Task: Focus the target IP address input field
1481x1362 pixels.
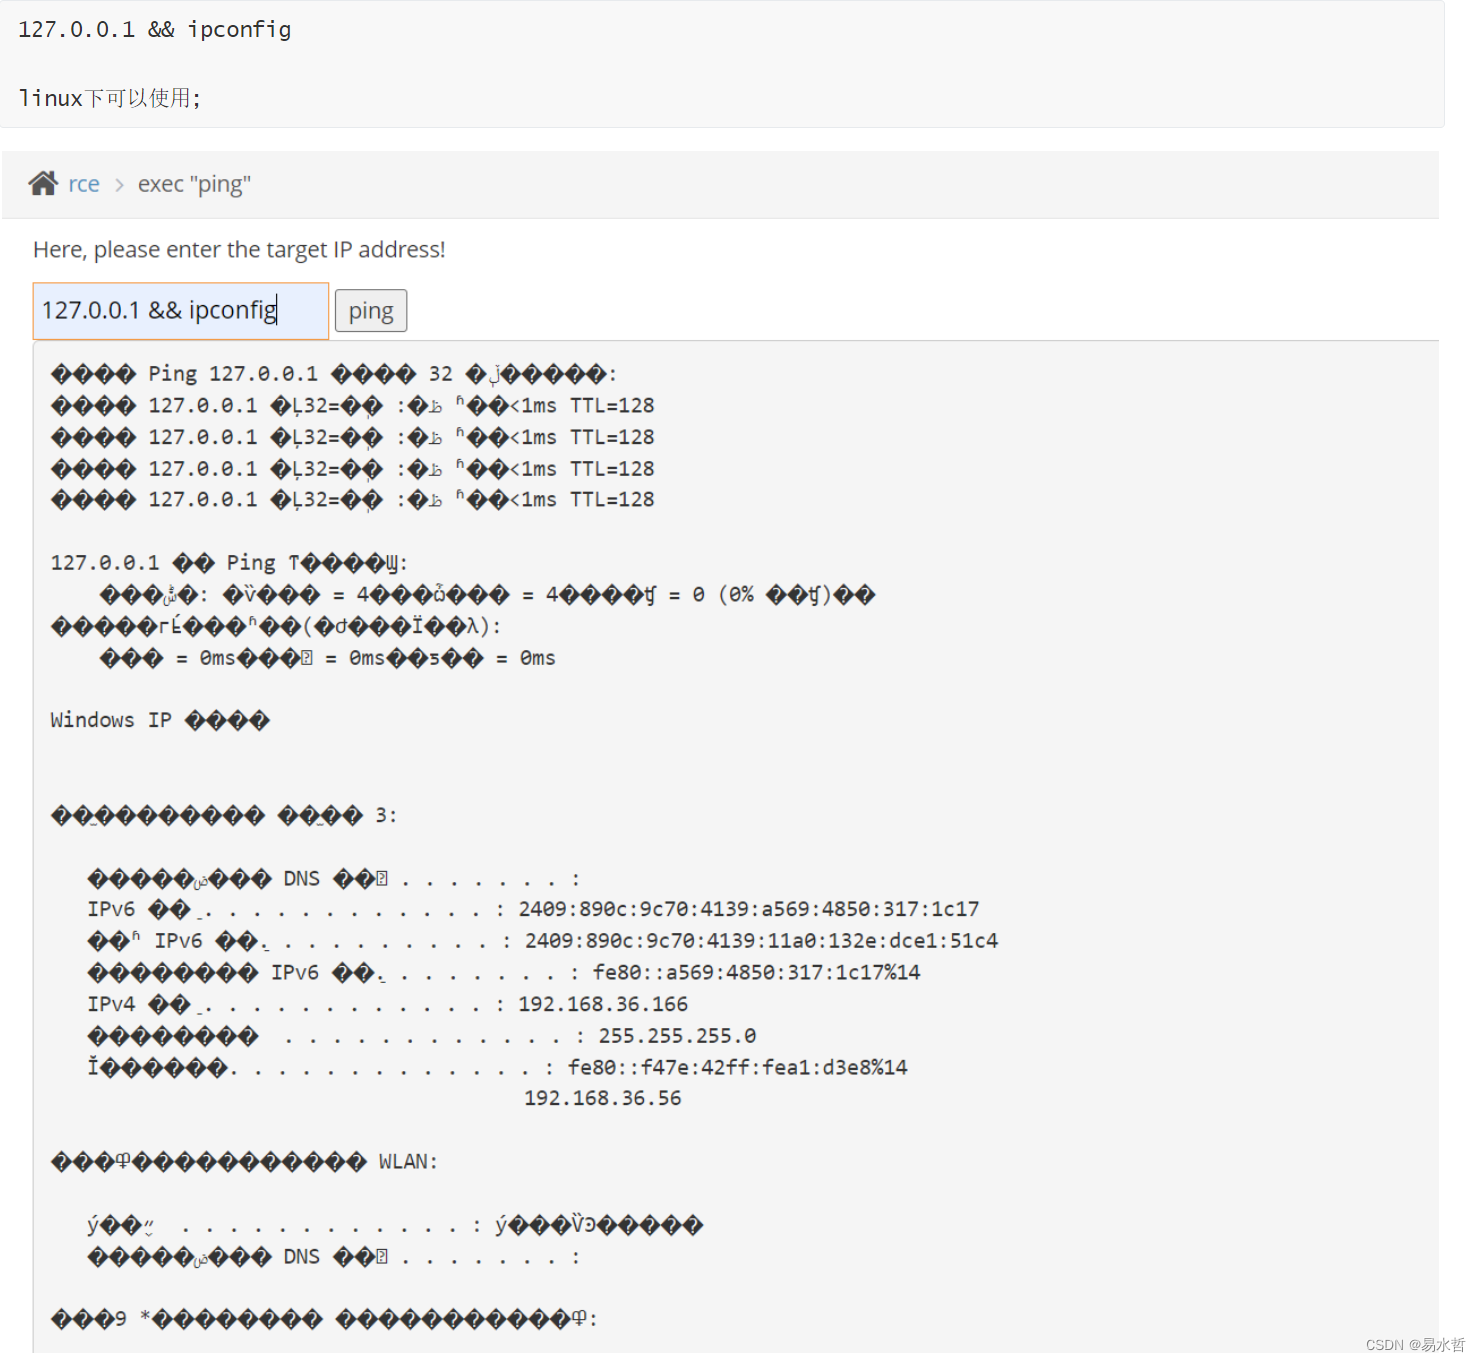Action: [181, 311]
